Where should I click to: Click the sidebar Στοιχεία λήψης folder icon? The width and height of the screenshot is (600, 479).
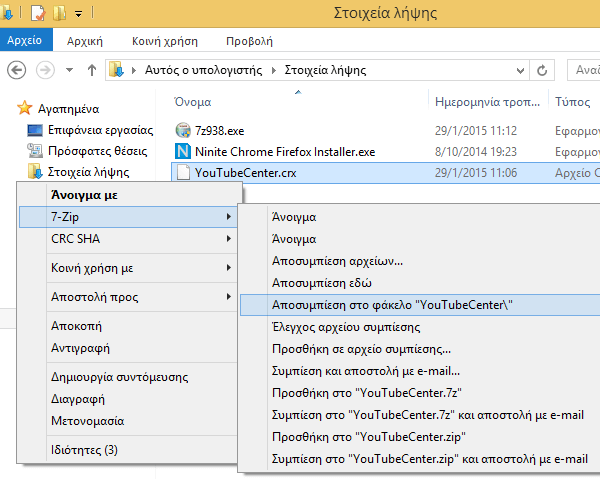pos(35,171)
